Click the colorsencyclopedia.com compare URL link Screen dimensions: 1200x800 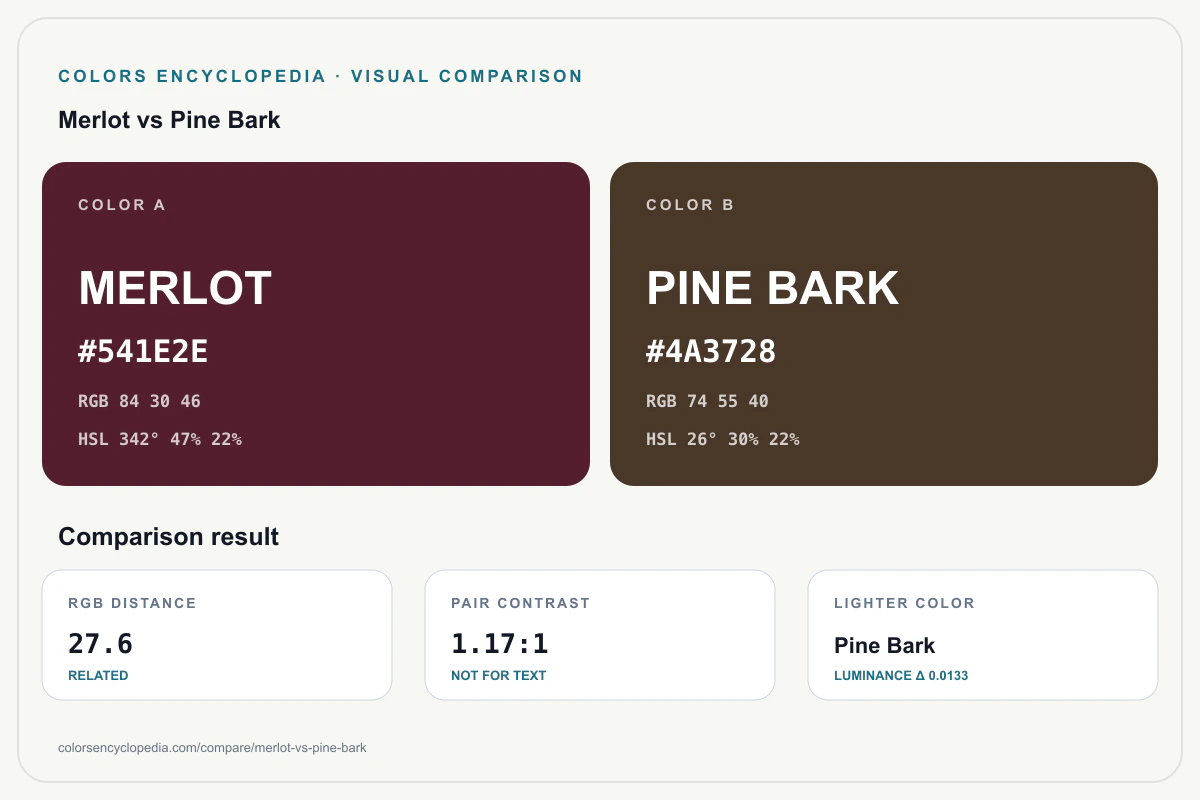[x=213, y=748]
